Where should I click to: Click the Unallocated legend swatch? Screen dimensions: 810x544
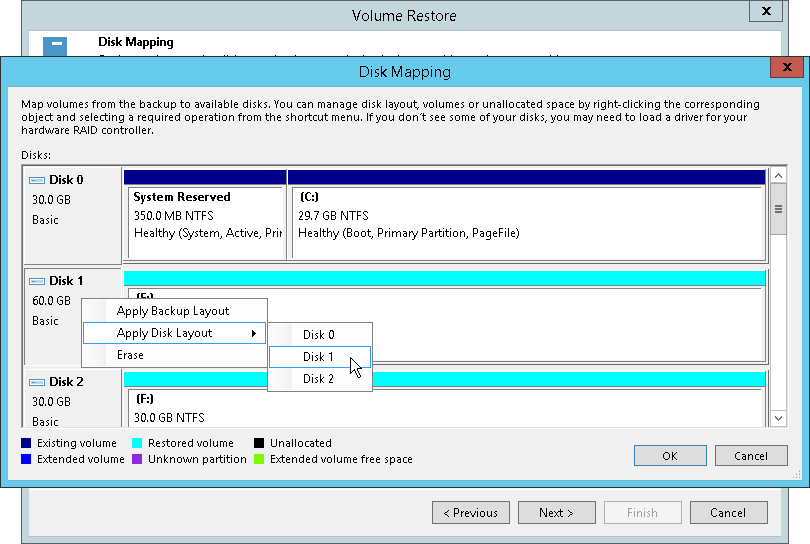click(x=259, y=443)
